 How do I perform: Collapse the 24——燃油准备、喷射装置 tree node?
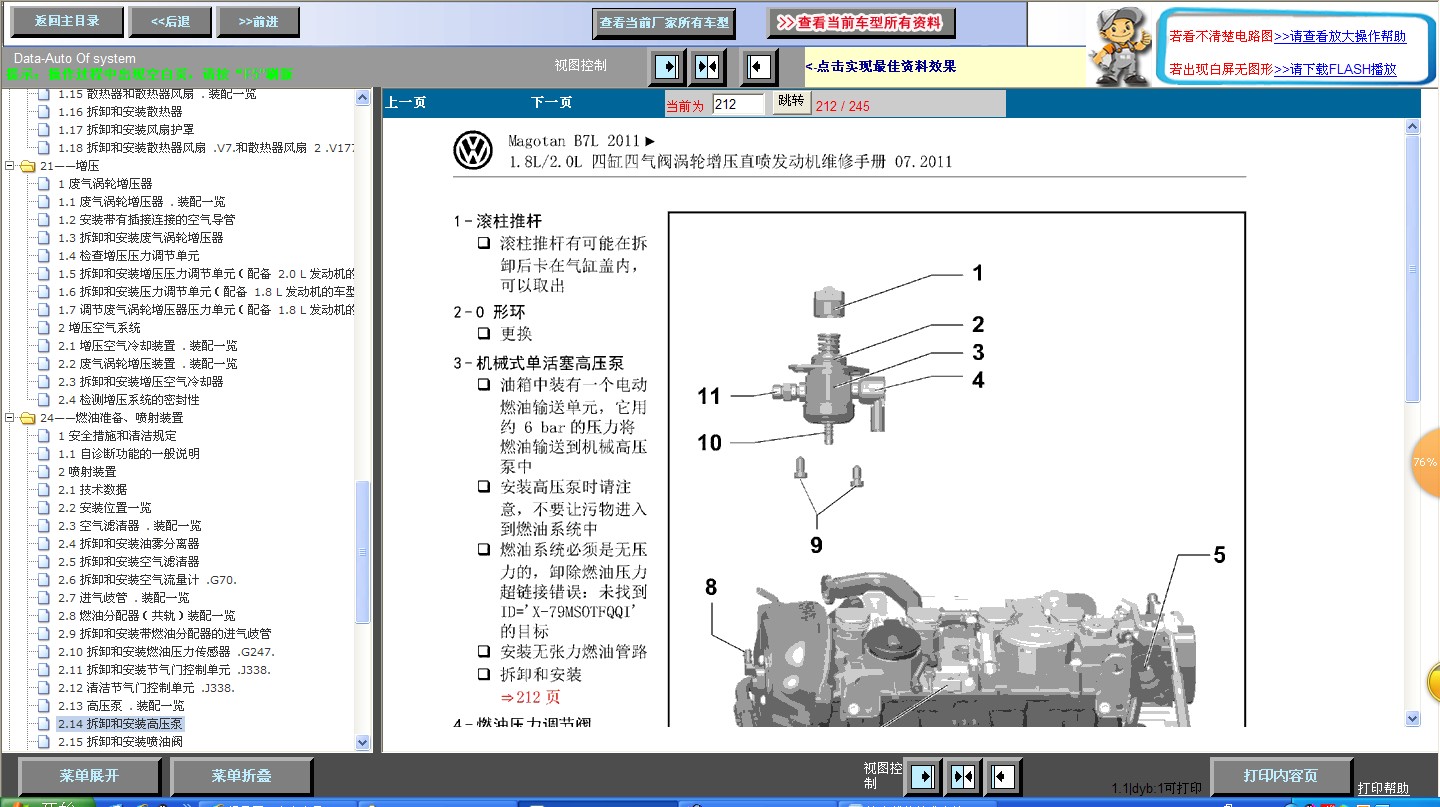coord(11,418)
